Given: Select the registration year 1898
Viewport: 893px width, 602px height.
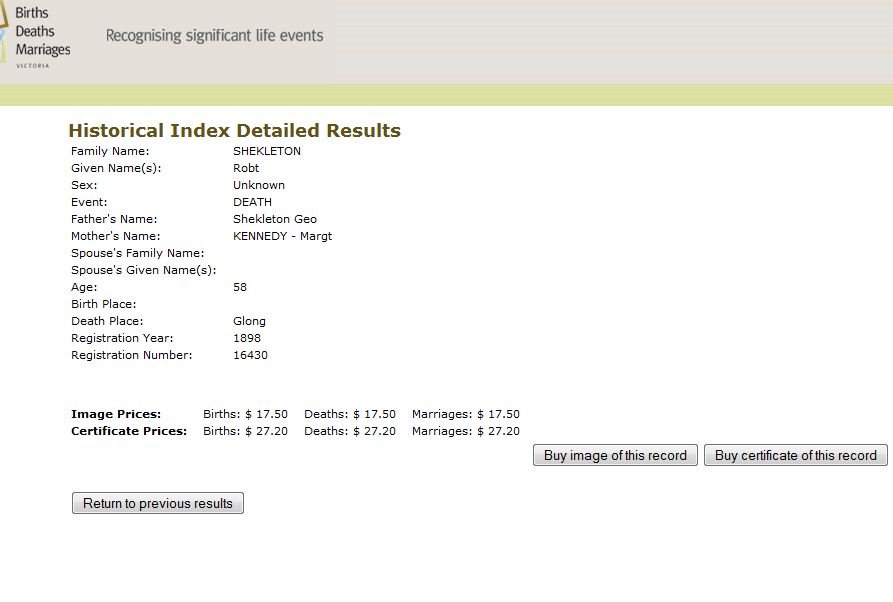Looking at the screenshot, I should click(247, 338).
